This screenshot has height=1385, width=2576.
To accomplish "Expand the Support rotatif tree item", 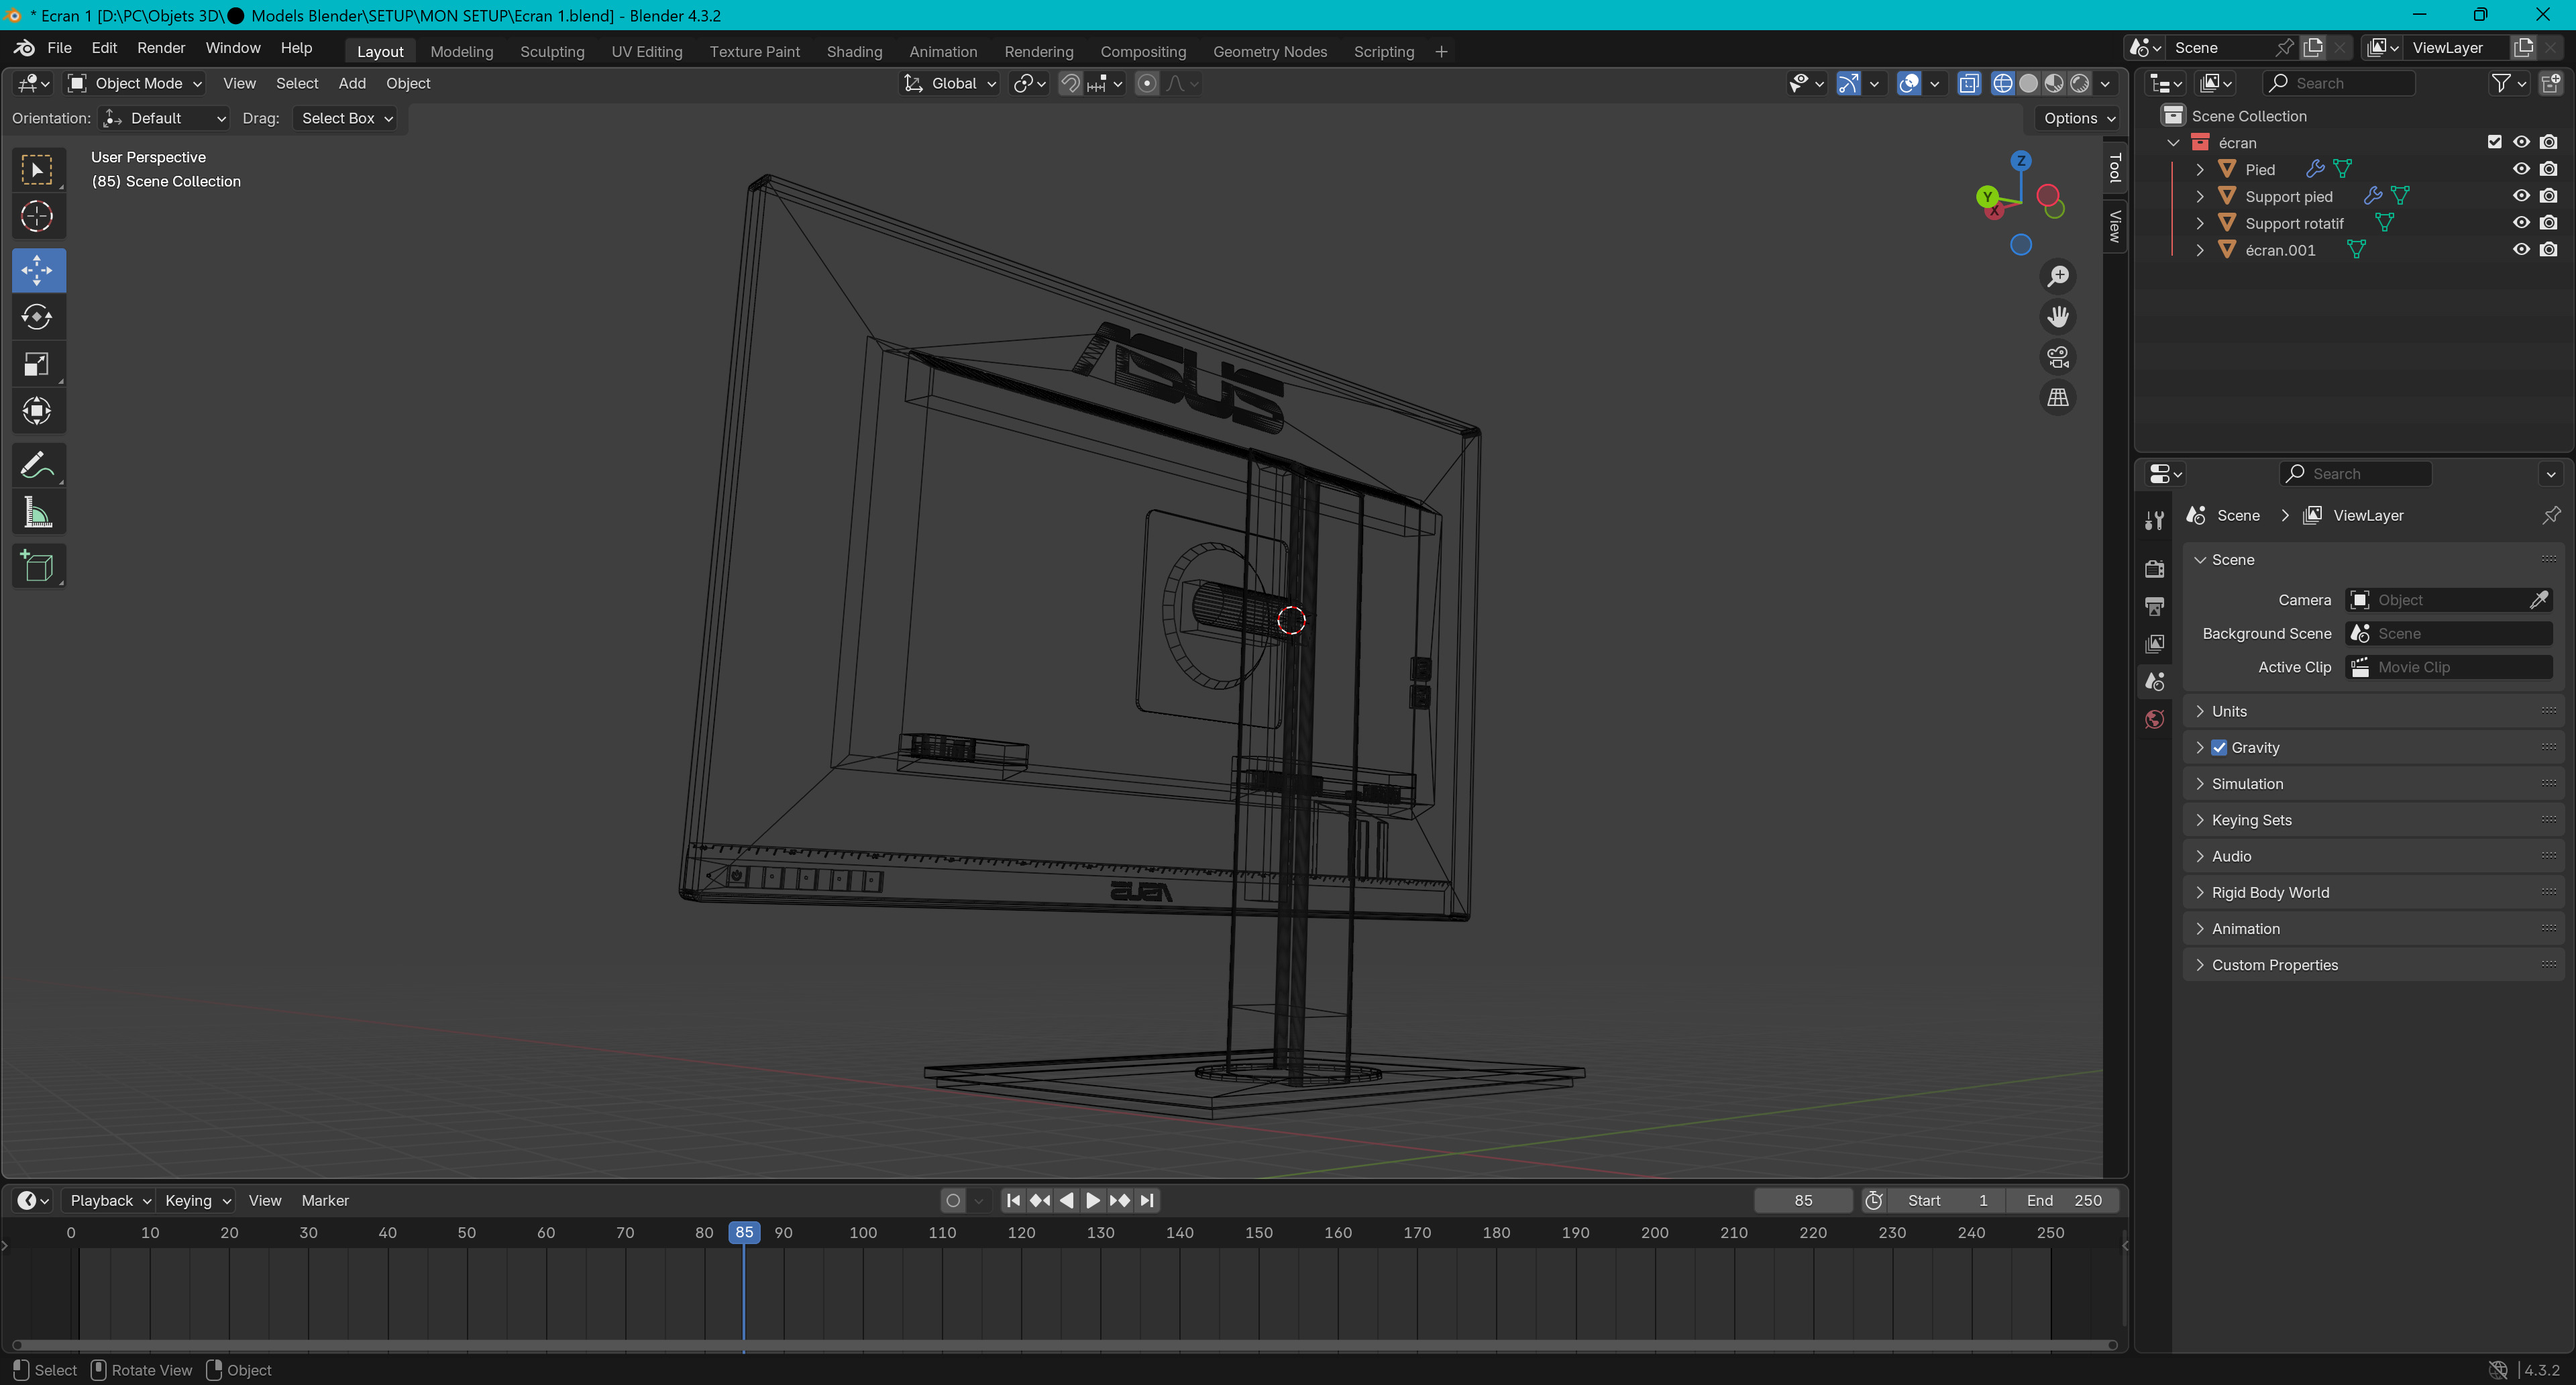I will pos(2199,223).
